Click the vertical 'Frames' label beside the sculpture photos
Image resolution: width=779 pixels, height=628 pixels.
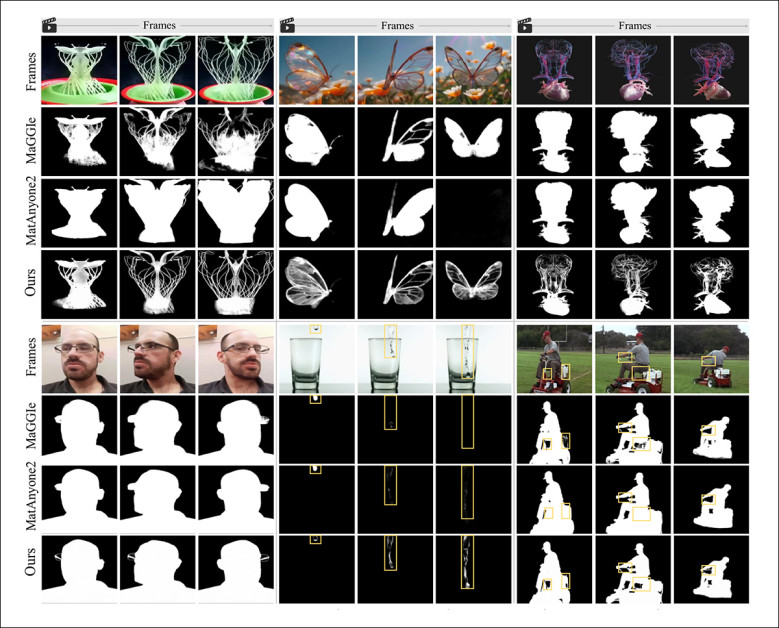tap(31, 72)
